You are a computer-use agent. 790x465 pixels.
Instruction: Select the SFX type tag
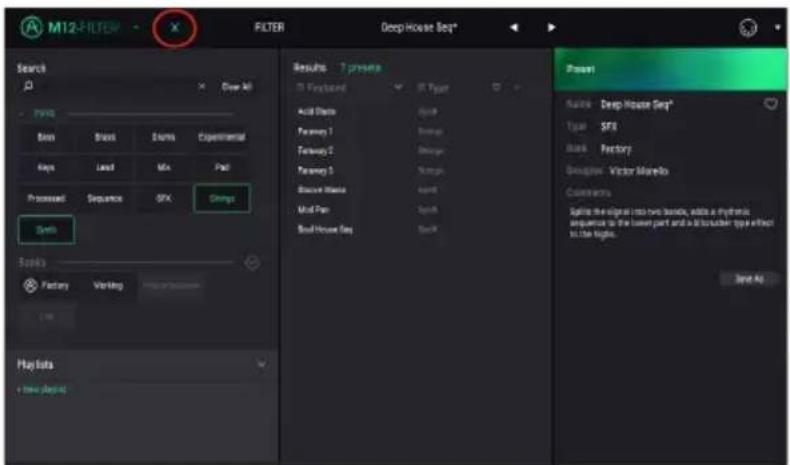[163, 198]
